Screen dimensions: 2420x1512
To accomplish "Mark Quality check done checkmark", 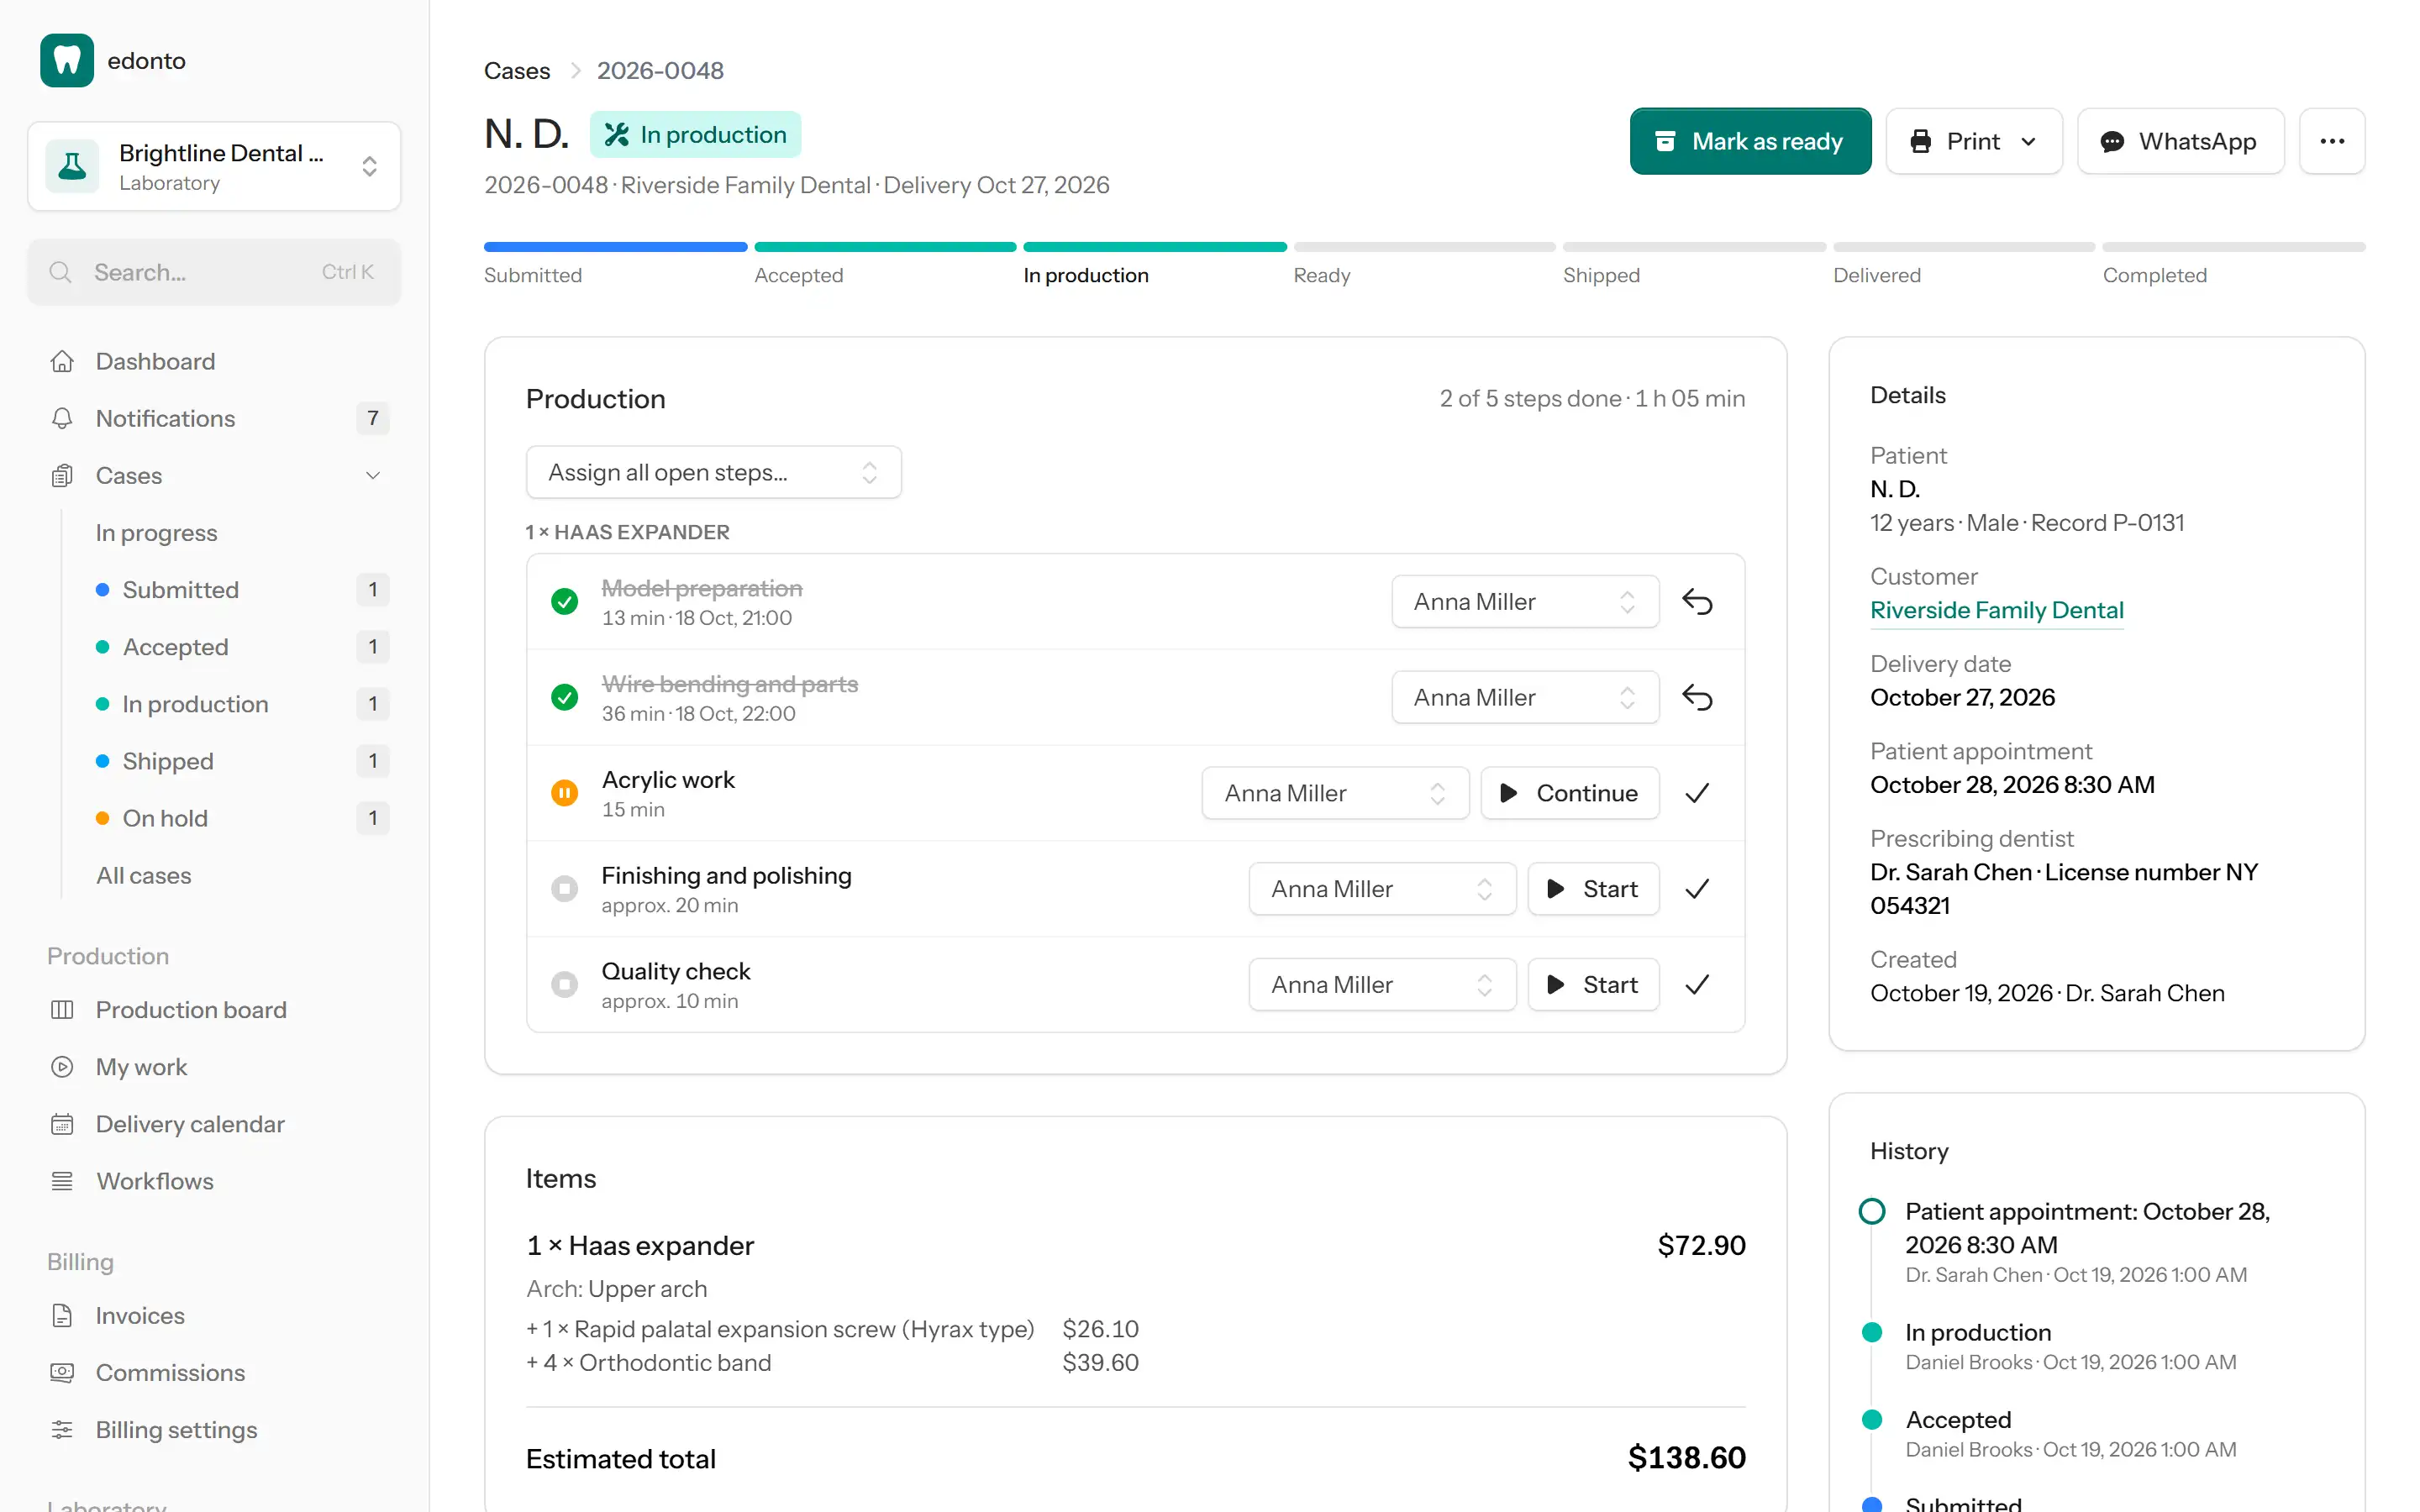I will [1697, 985].
